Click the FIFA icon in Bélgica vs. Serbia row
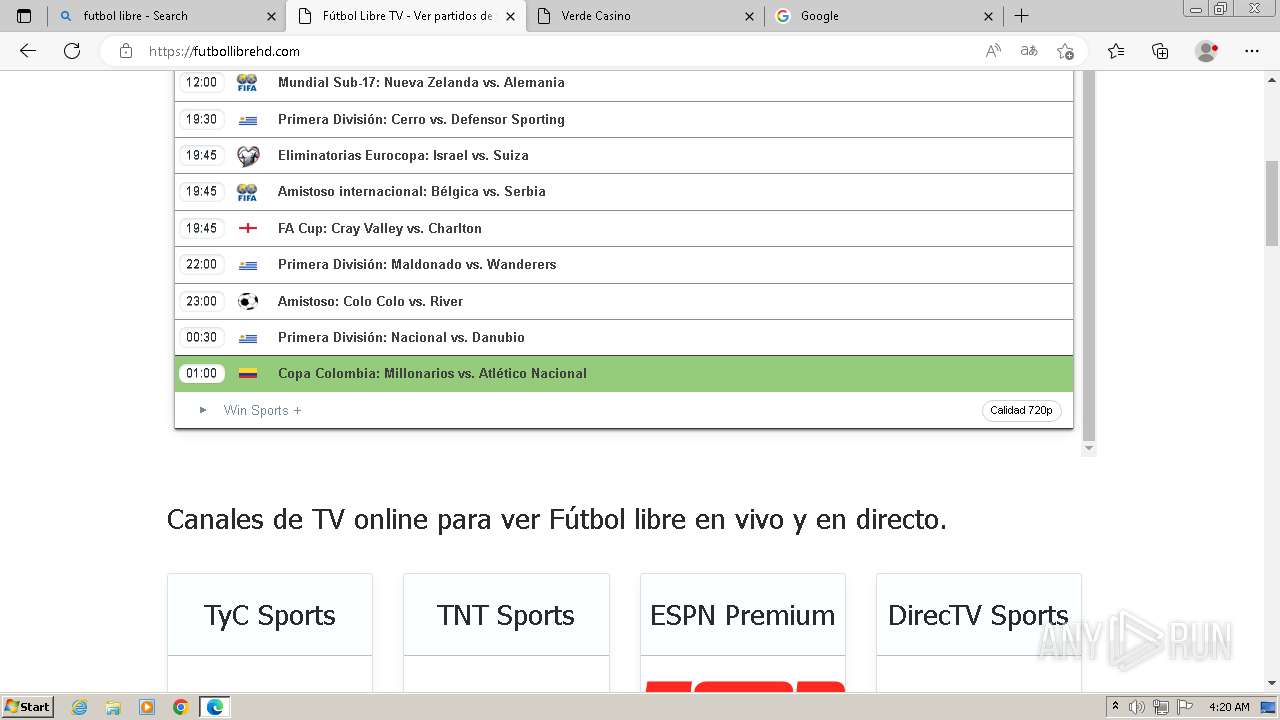The width and height of the screenshot is (1280, 720). (247, 192)
